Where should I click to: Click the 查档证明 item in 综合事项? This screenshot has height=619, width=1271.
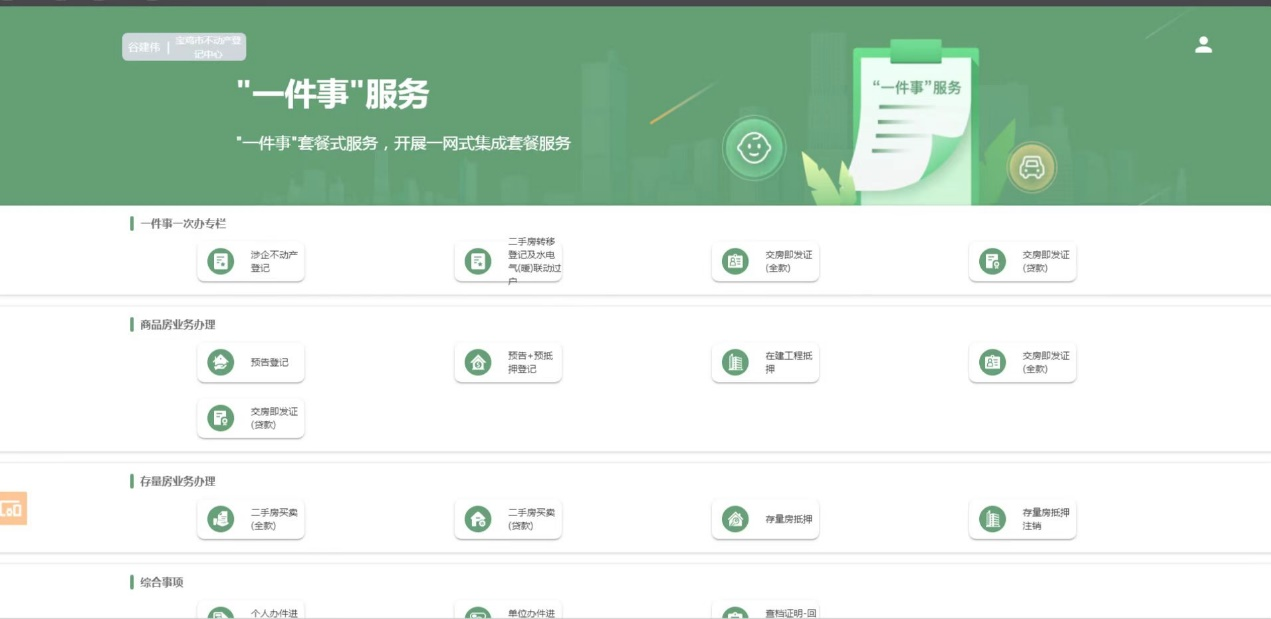(x=765, y=612)
